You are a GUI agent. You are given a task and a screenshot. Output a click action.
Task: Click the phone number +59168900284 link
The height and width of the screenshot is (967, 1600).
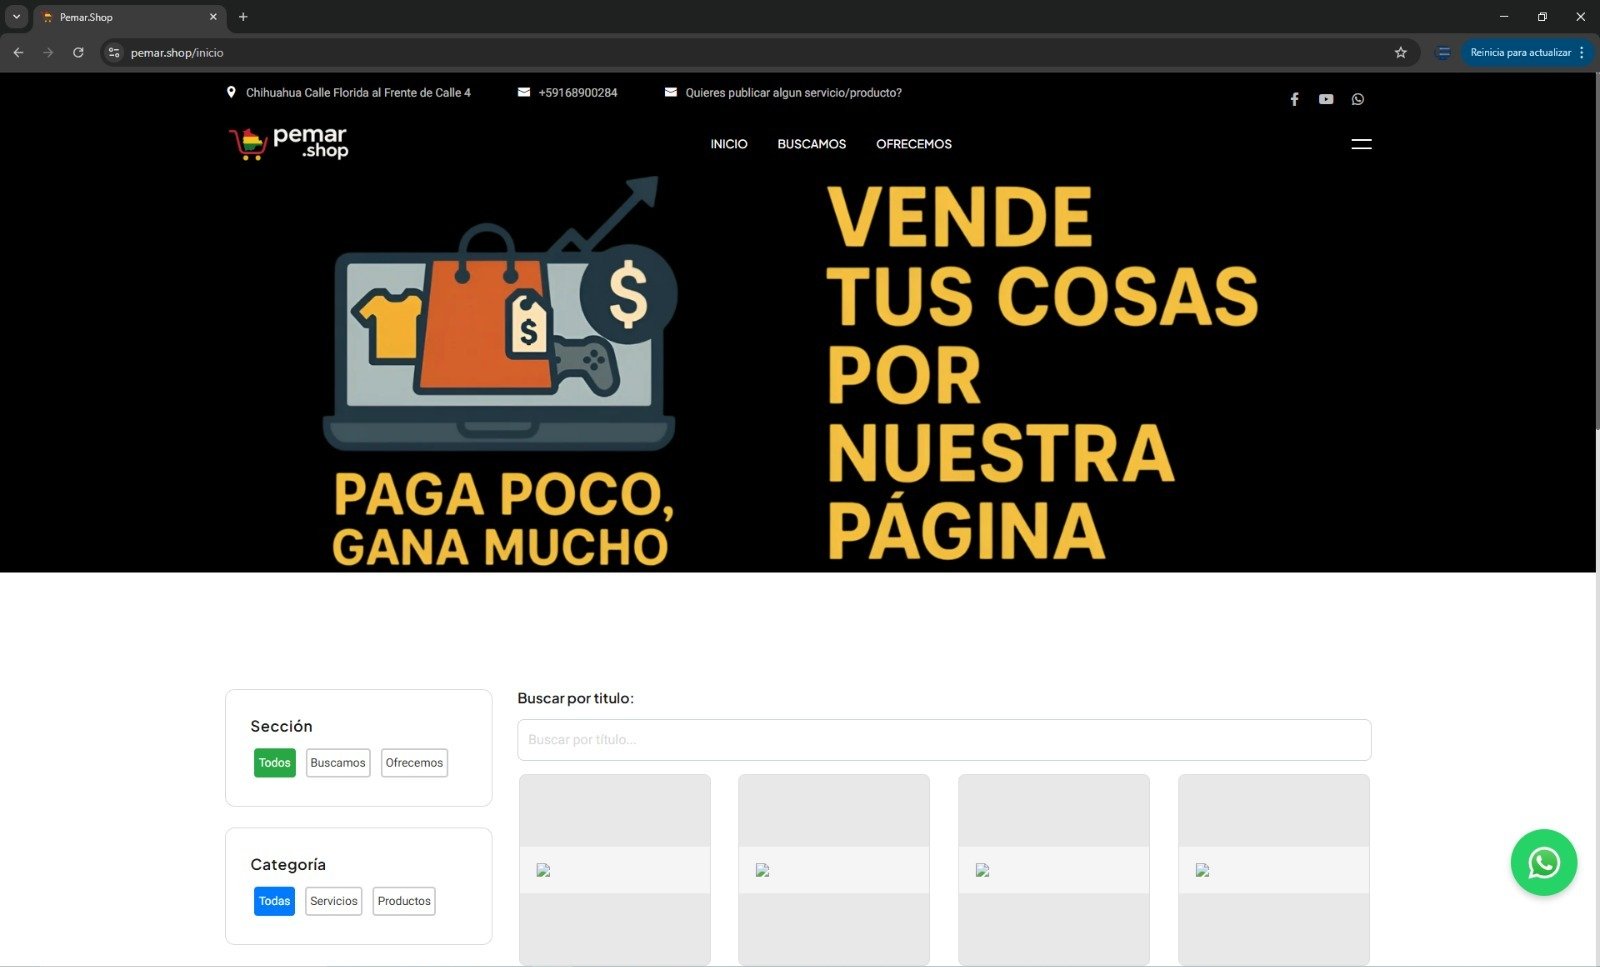(x=577, y=93)
